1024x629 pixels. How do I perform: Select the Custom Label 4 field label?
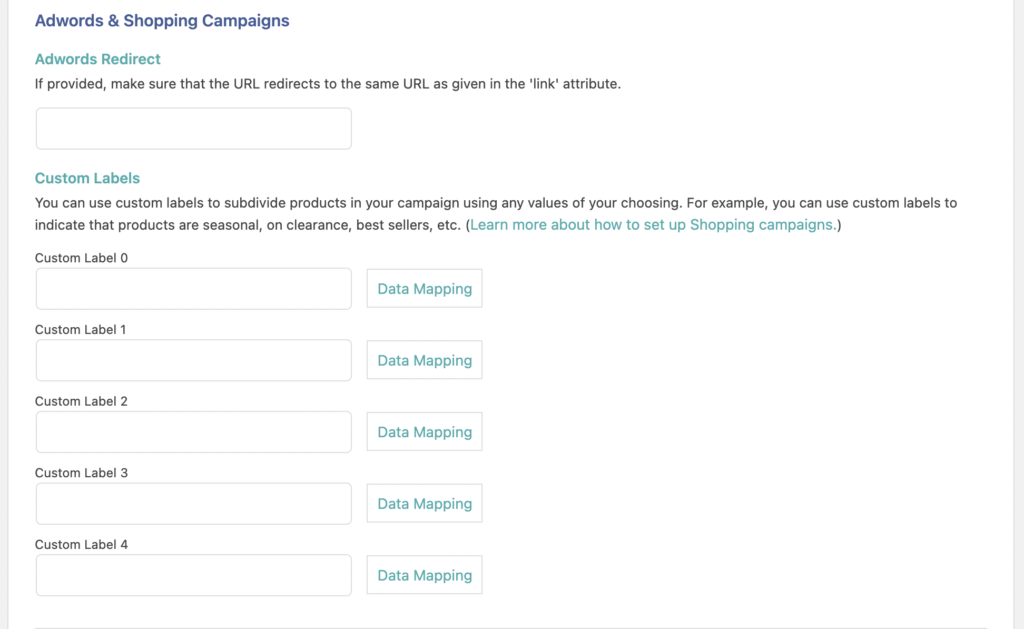[81, 544]
